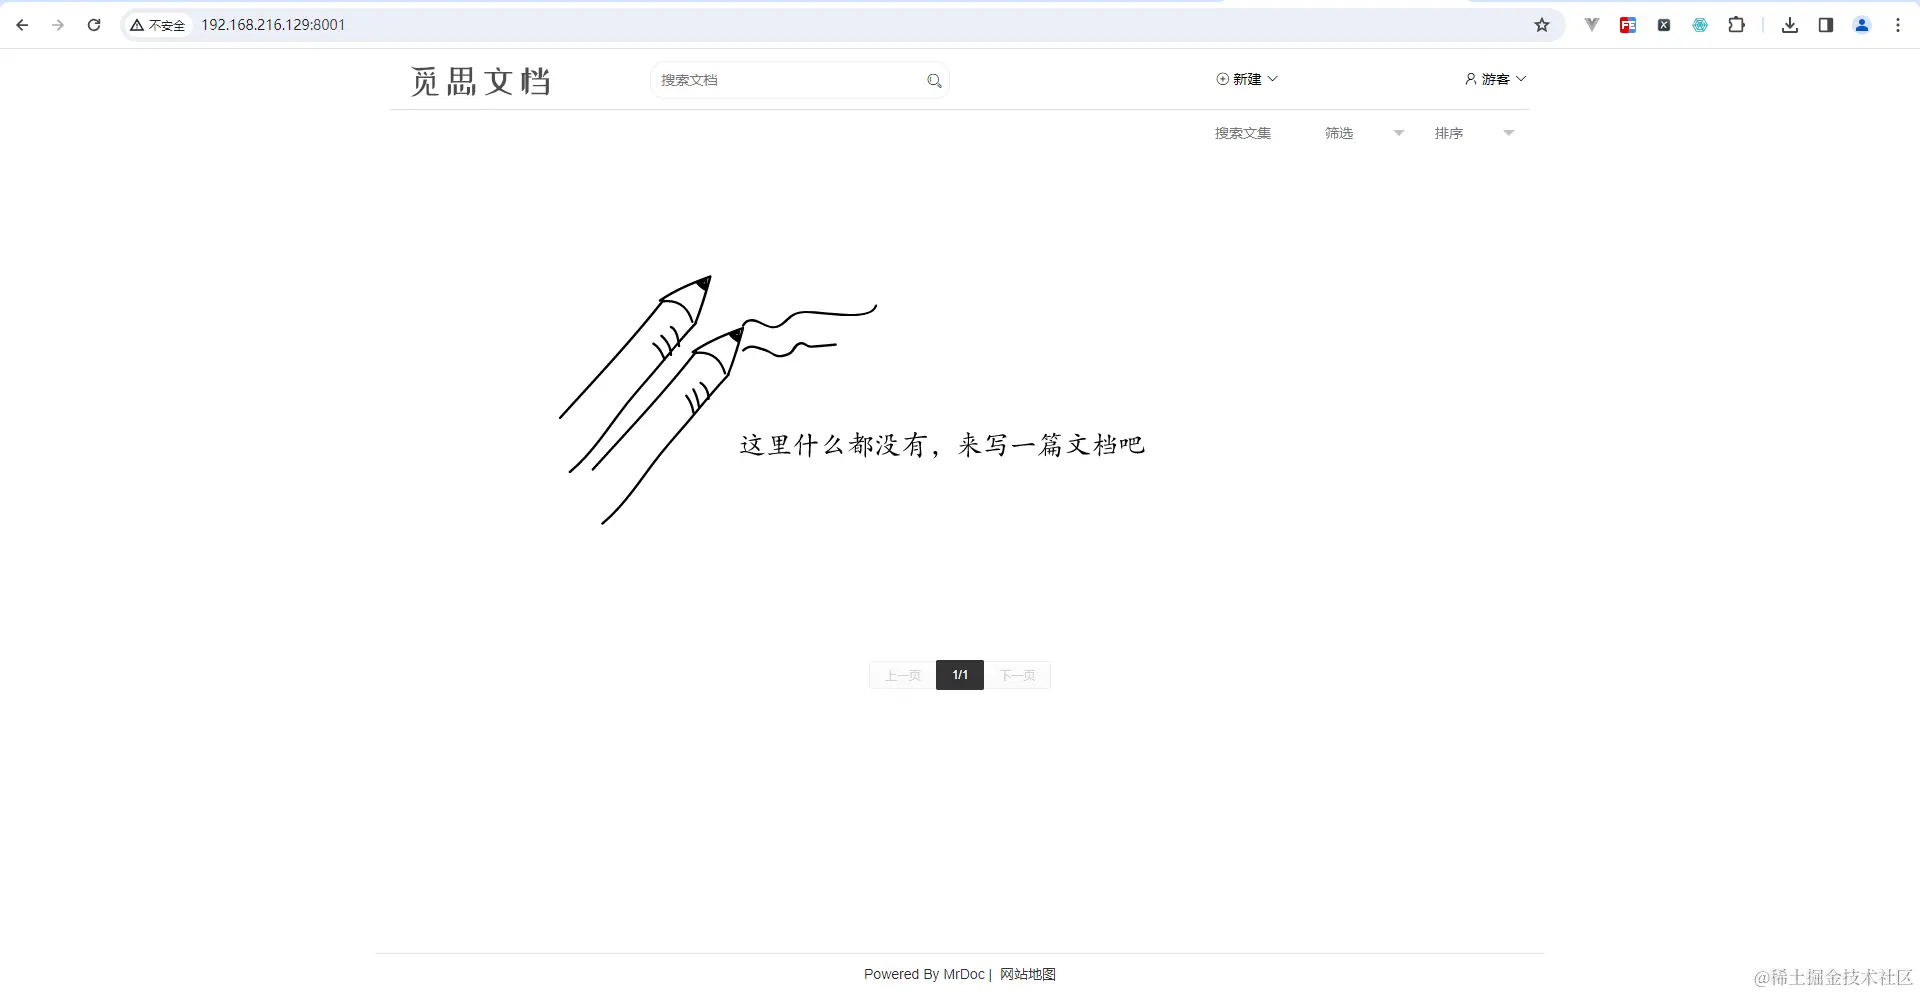Click the FE extension icon in the toolbar
1920x994 pixels.
pos(1627,25)
